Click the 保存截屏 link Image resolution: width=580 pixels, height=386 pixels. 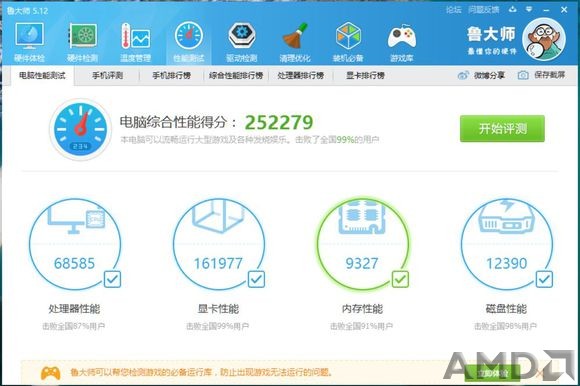[x=549, y=75]
